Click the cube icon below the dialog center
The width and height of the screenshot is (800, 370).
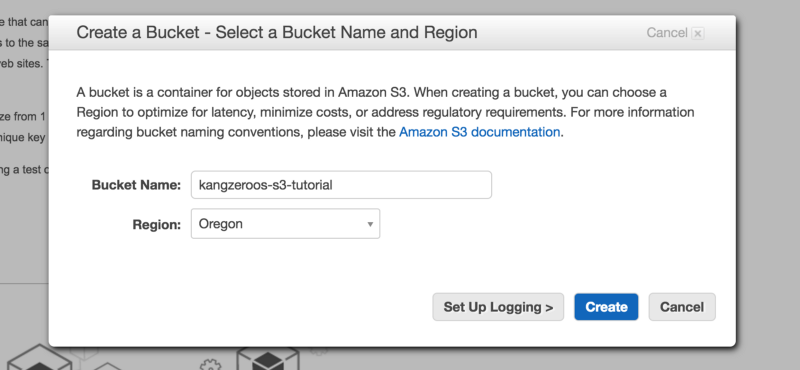268,359
